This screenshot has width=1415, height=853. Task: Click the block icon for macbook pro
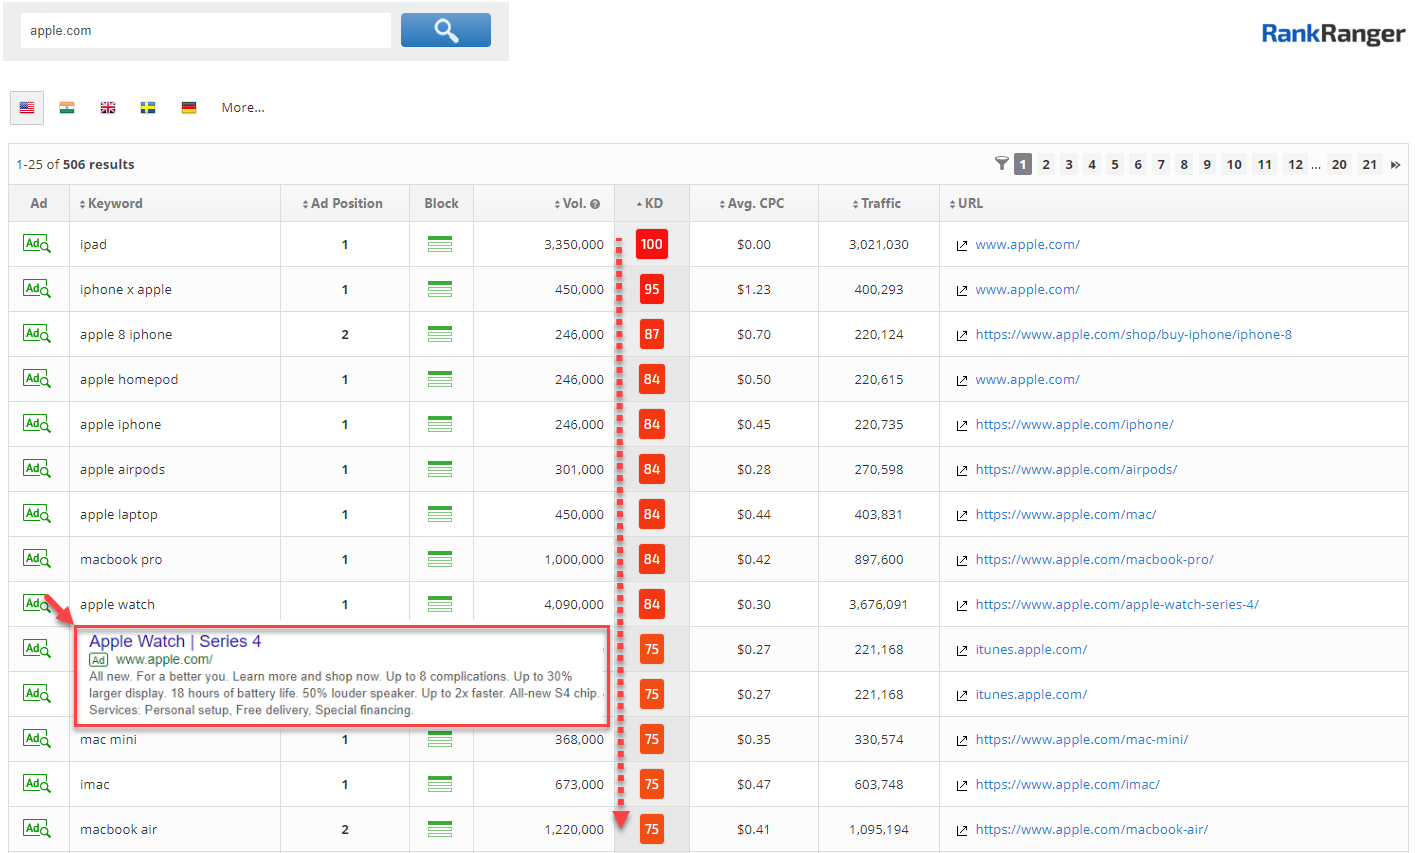440,559
